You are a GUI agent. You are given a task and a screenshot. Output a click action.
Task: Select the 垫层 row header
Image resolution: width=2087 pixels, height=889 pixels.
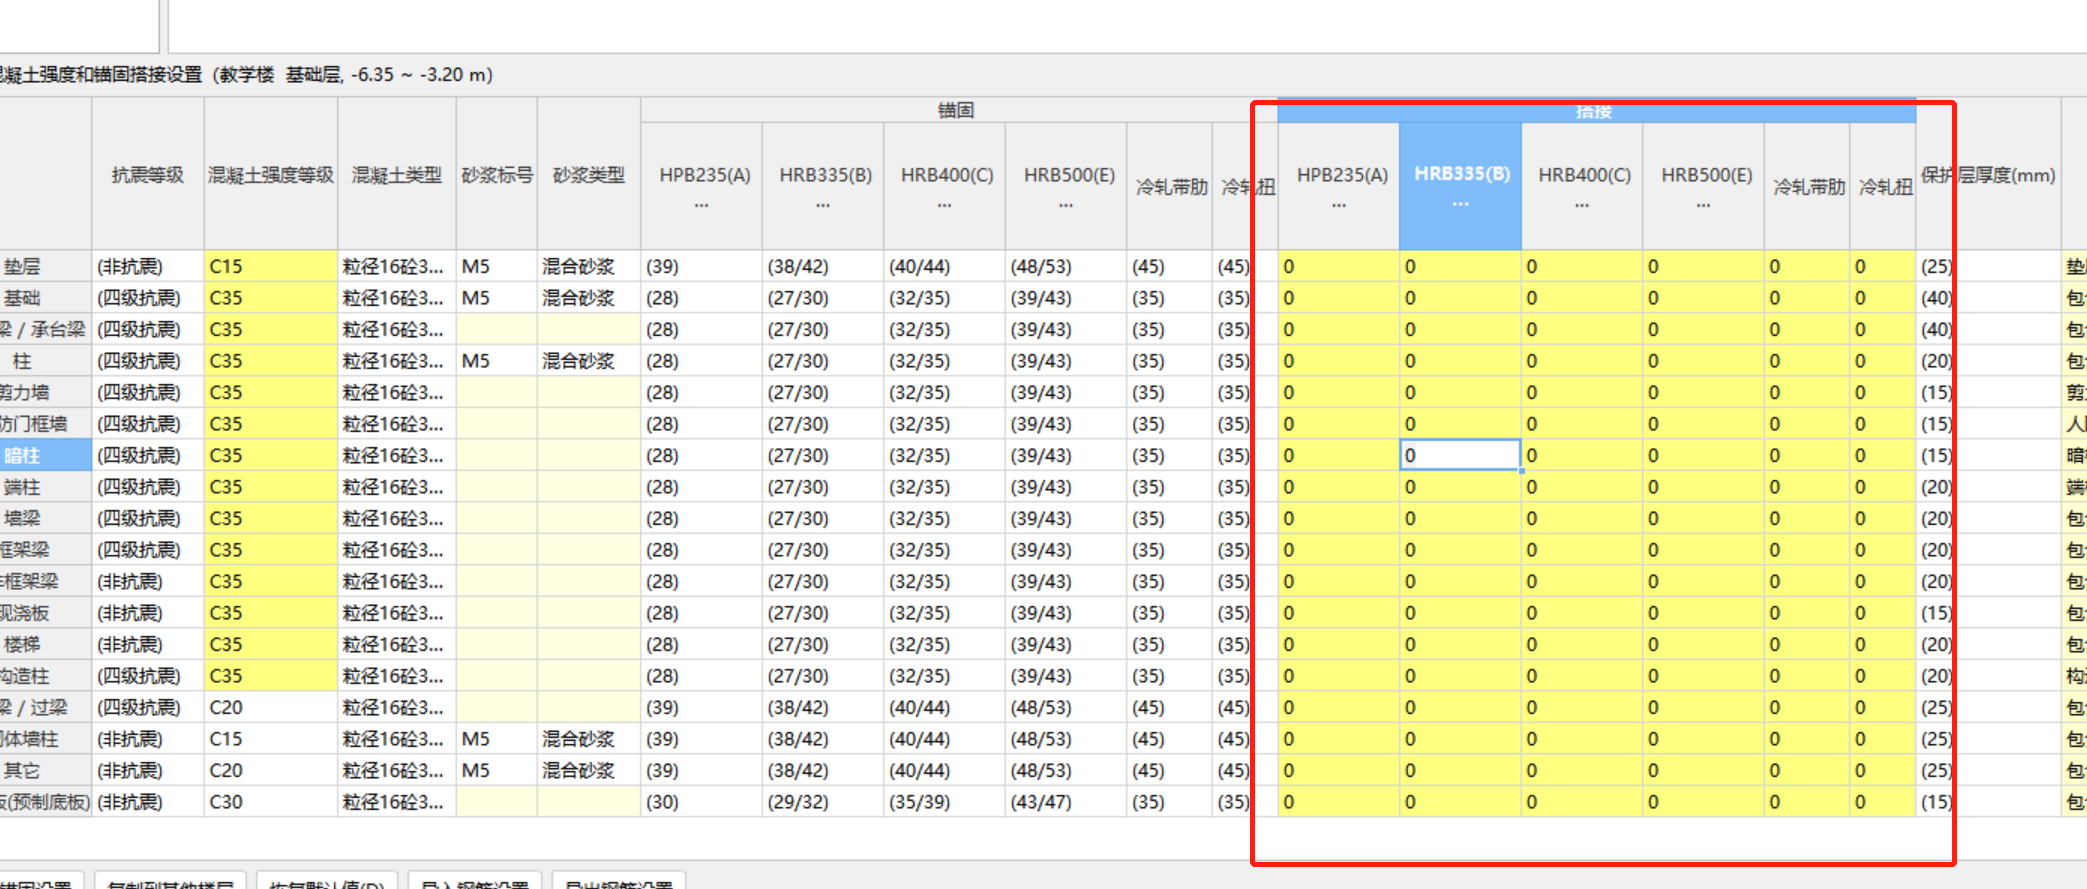click(x=45, y=266)
